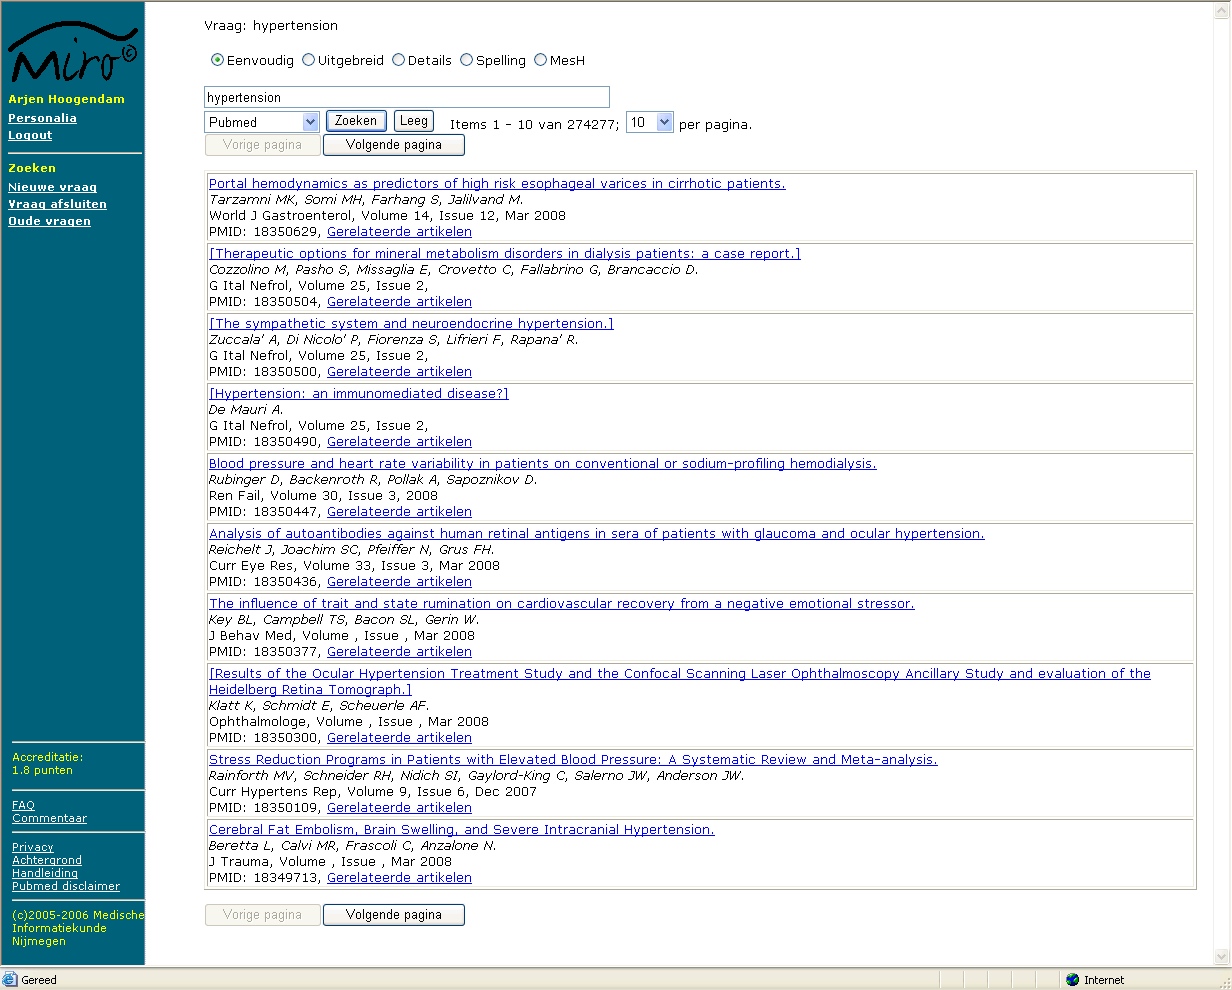The height and width of the screenshot is (990, 1232).
Task: Open the Pubmed database dropdown
Action: tap(310, 122)
